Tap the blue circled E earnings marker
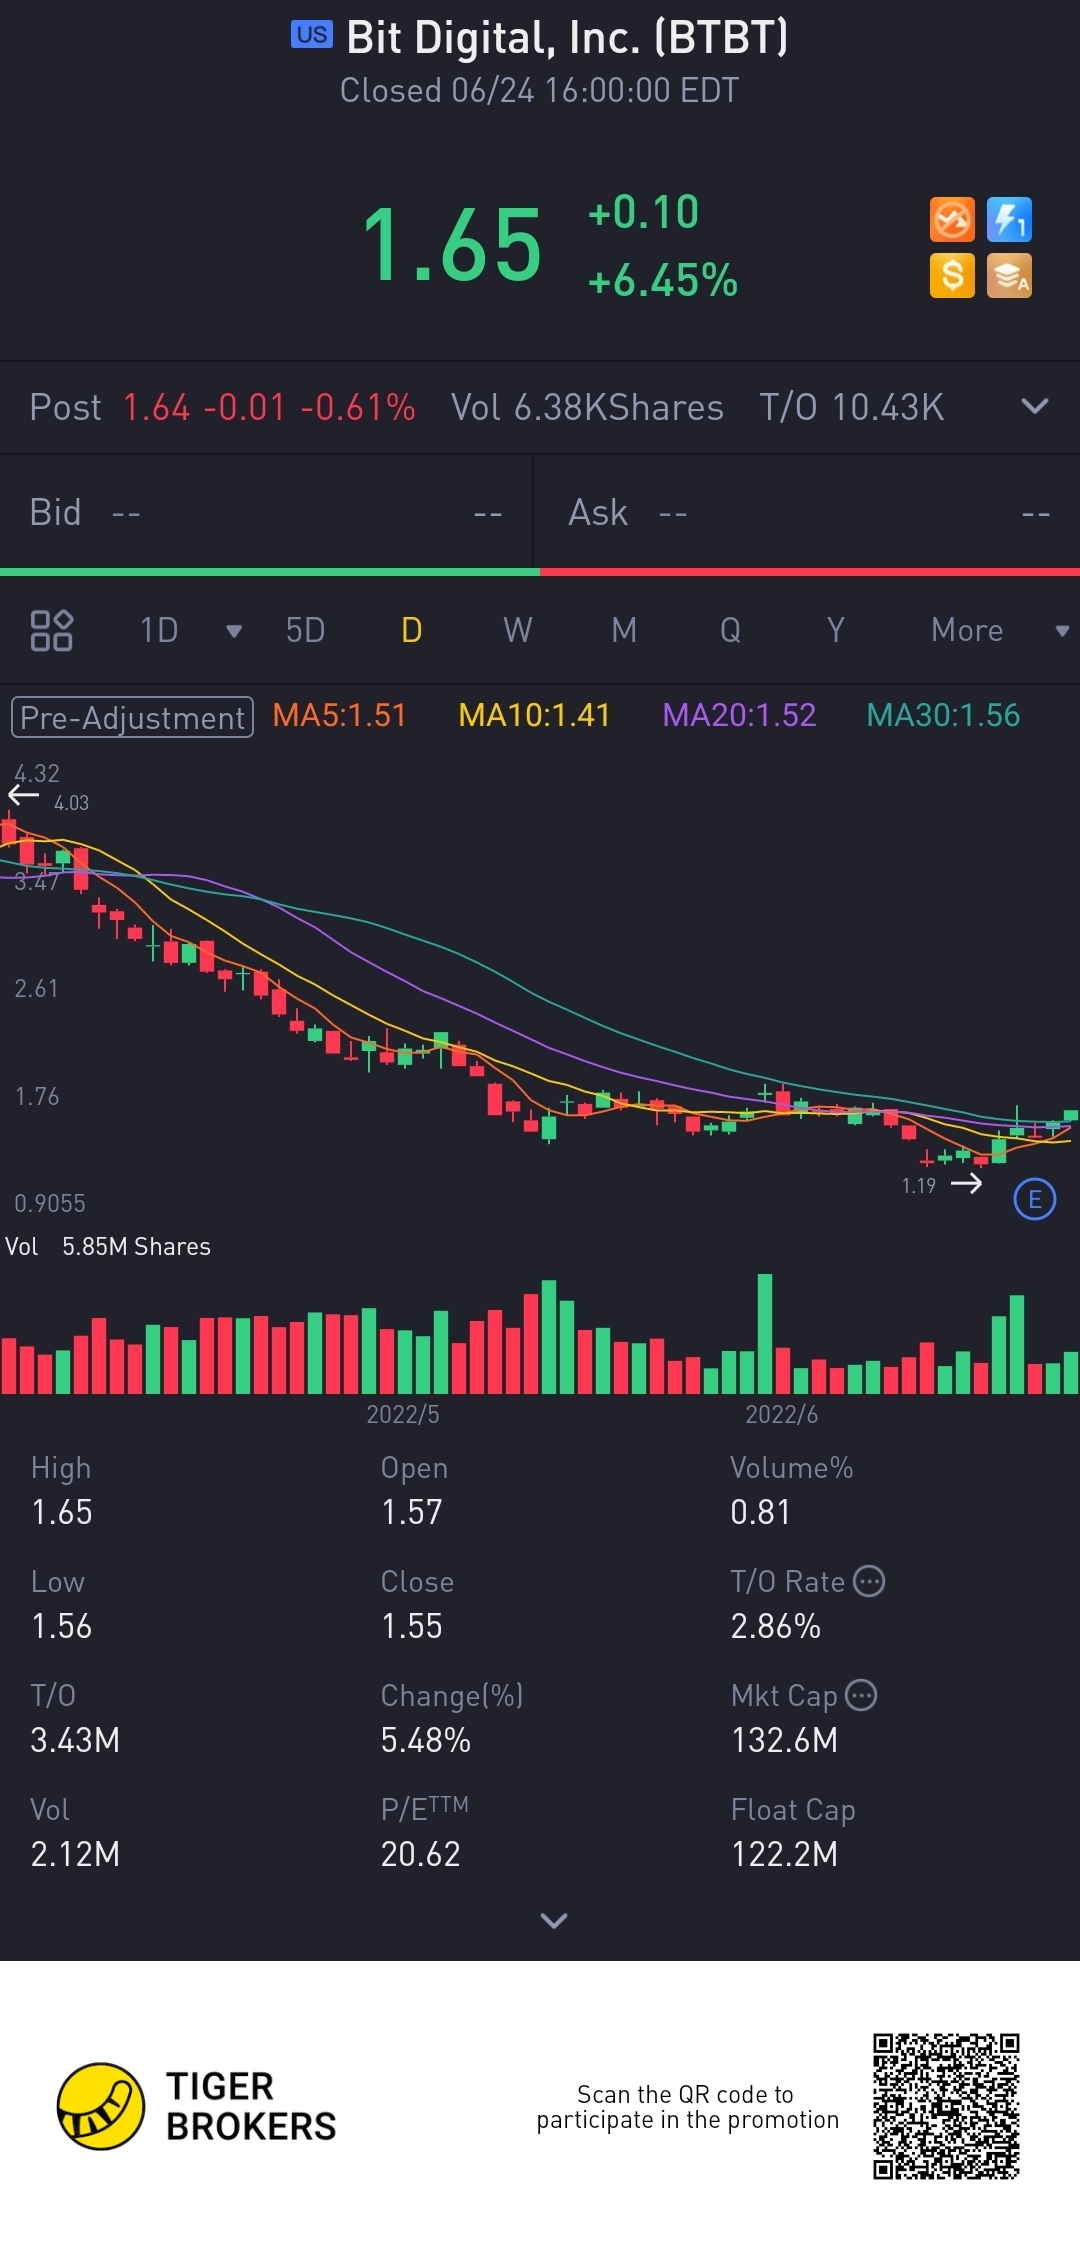 point(1035,1199)
